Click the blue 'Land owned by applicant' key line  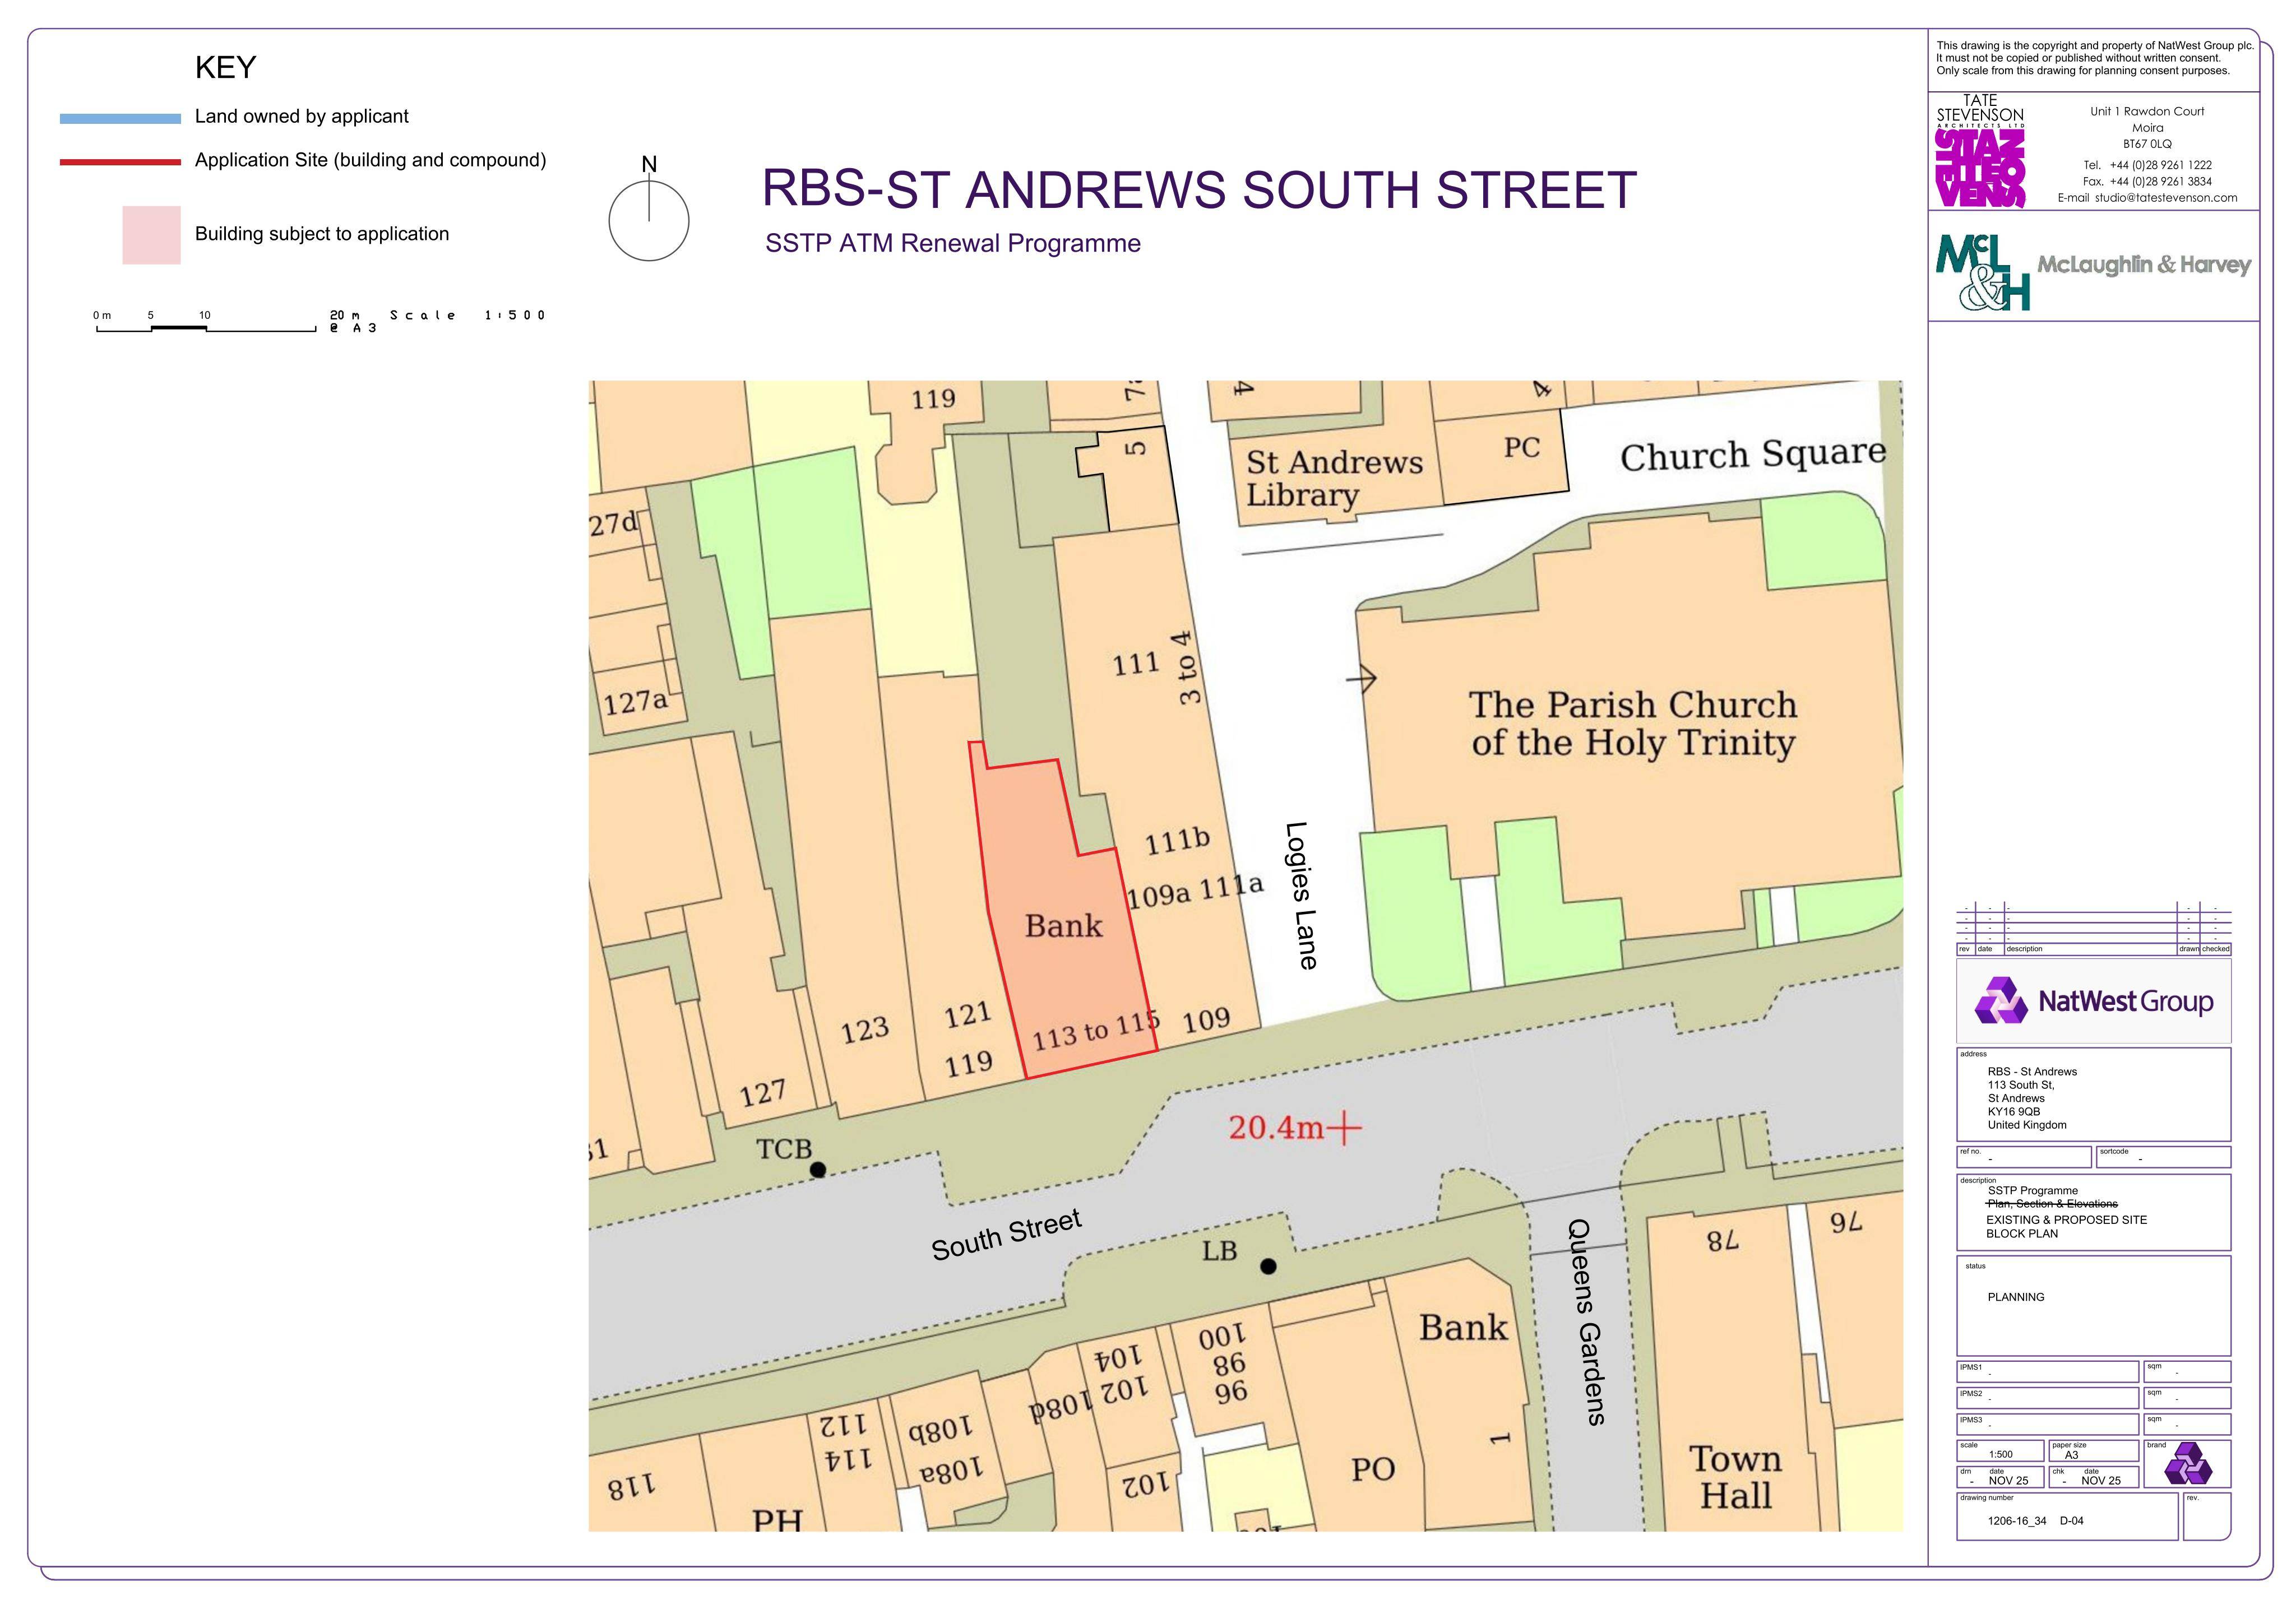(x=120, y=118)
